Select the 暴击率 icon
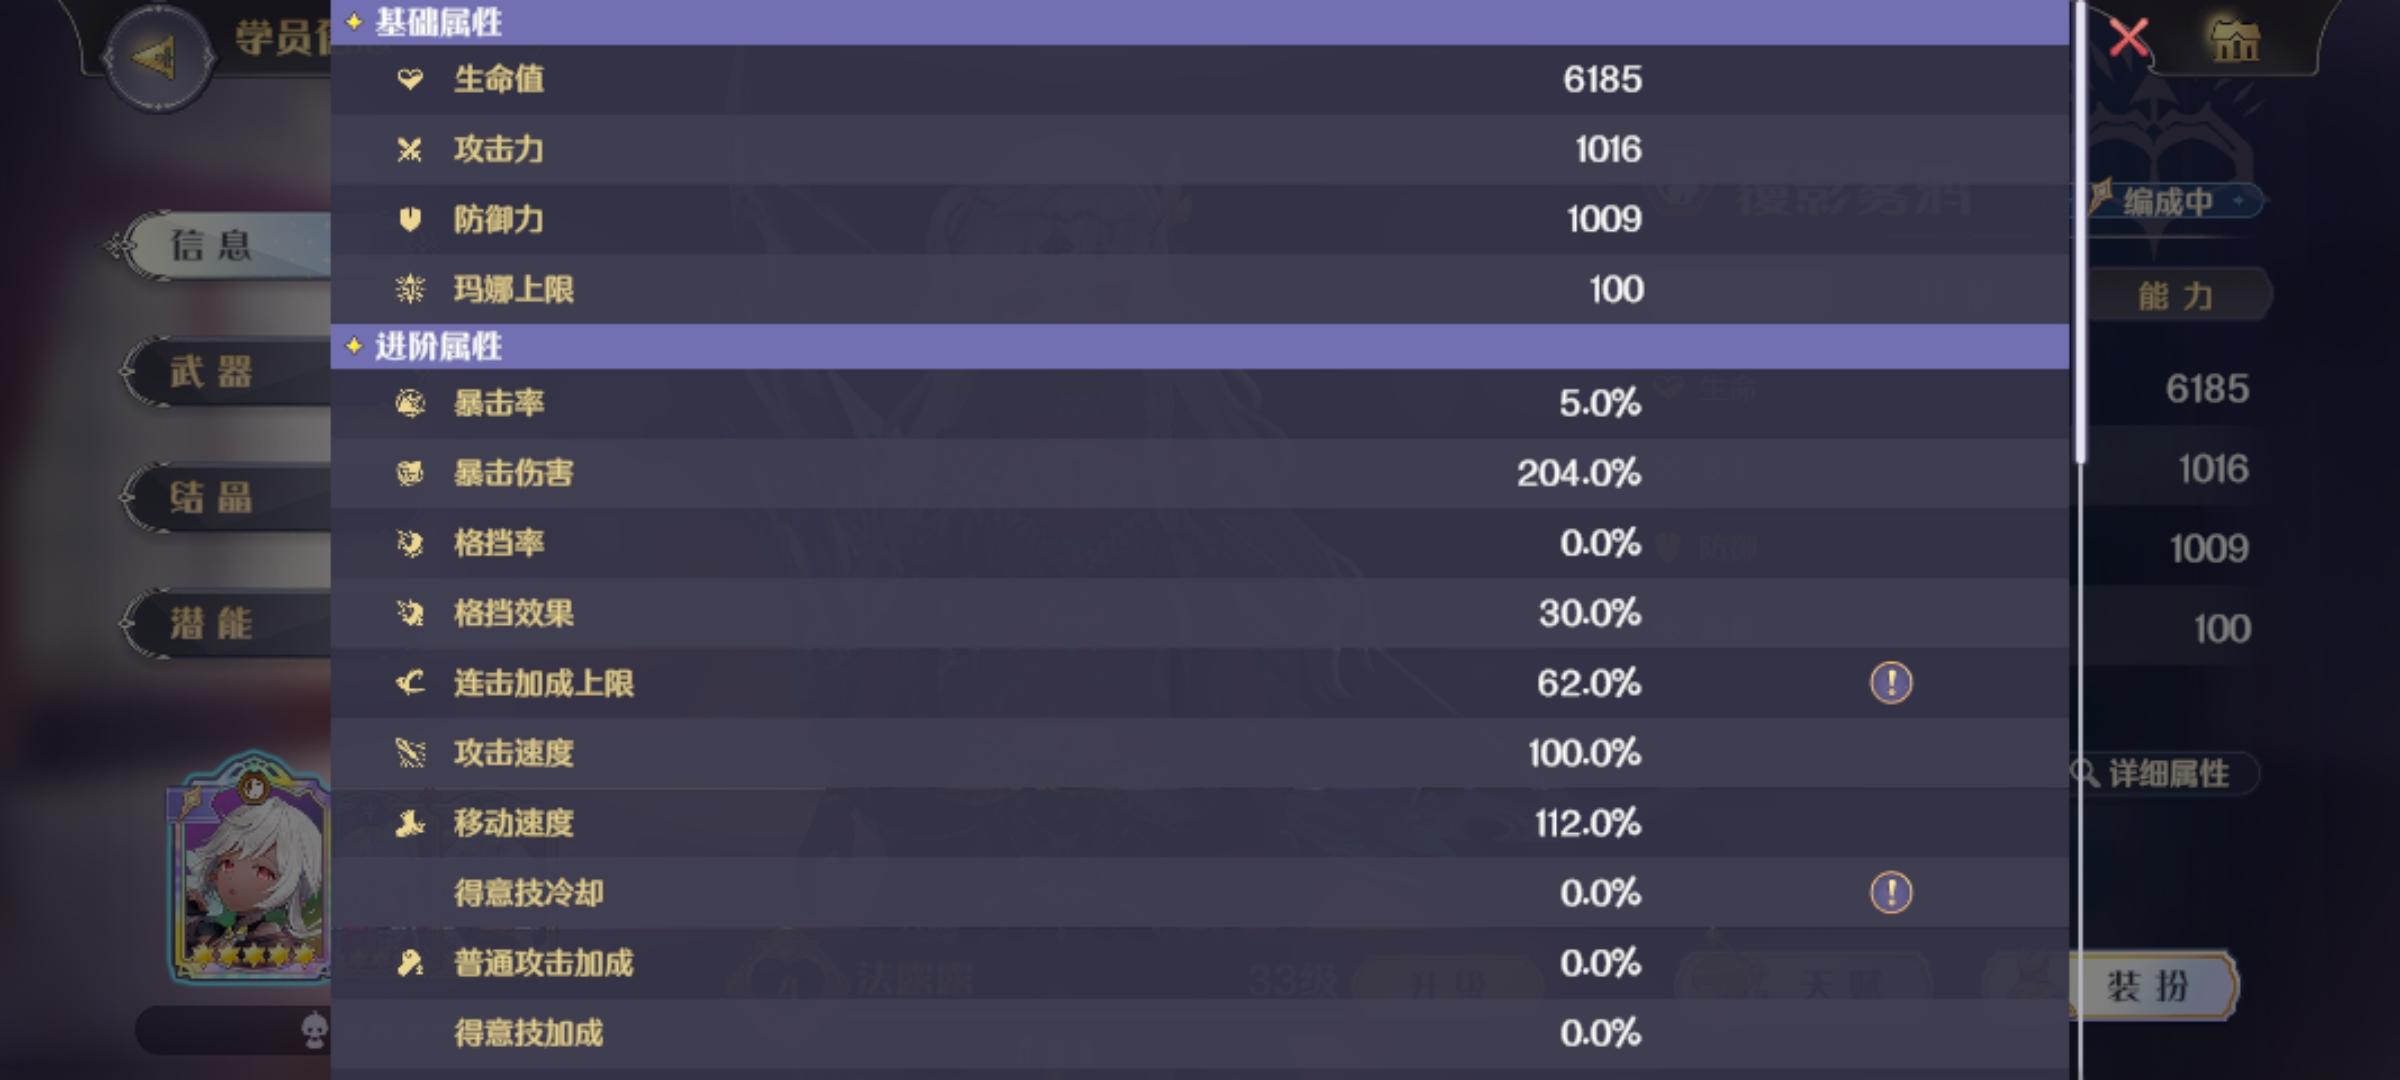 [410, 403]
